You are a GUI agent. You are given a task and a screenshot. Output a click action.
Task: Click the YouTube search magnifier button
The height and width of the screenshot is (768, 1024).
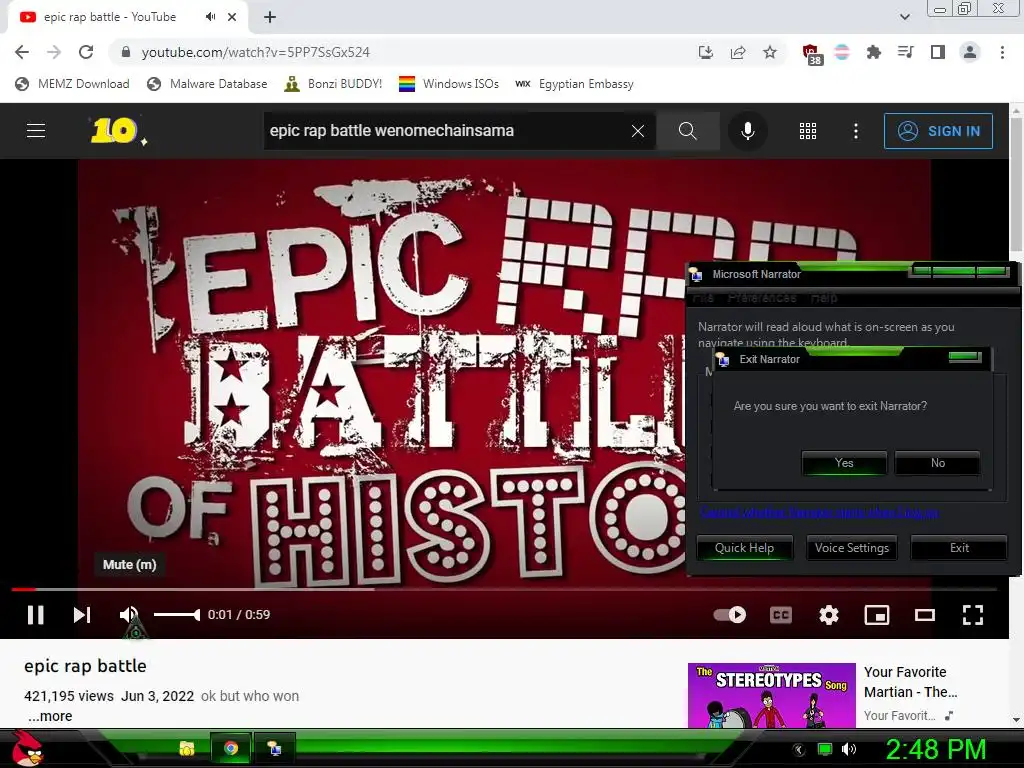[688, 131]
